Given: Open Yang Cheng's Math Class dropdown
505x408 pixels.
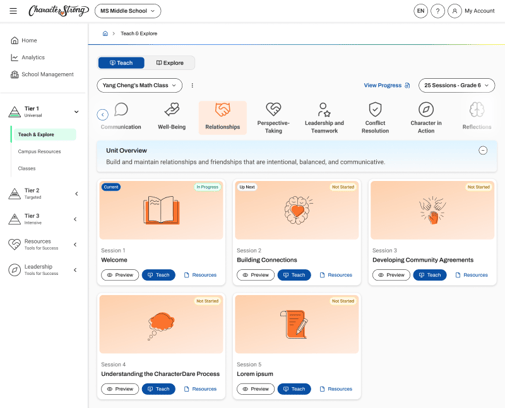Looking at the screenshot, I should point(140,85).
